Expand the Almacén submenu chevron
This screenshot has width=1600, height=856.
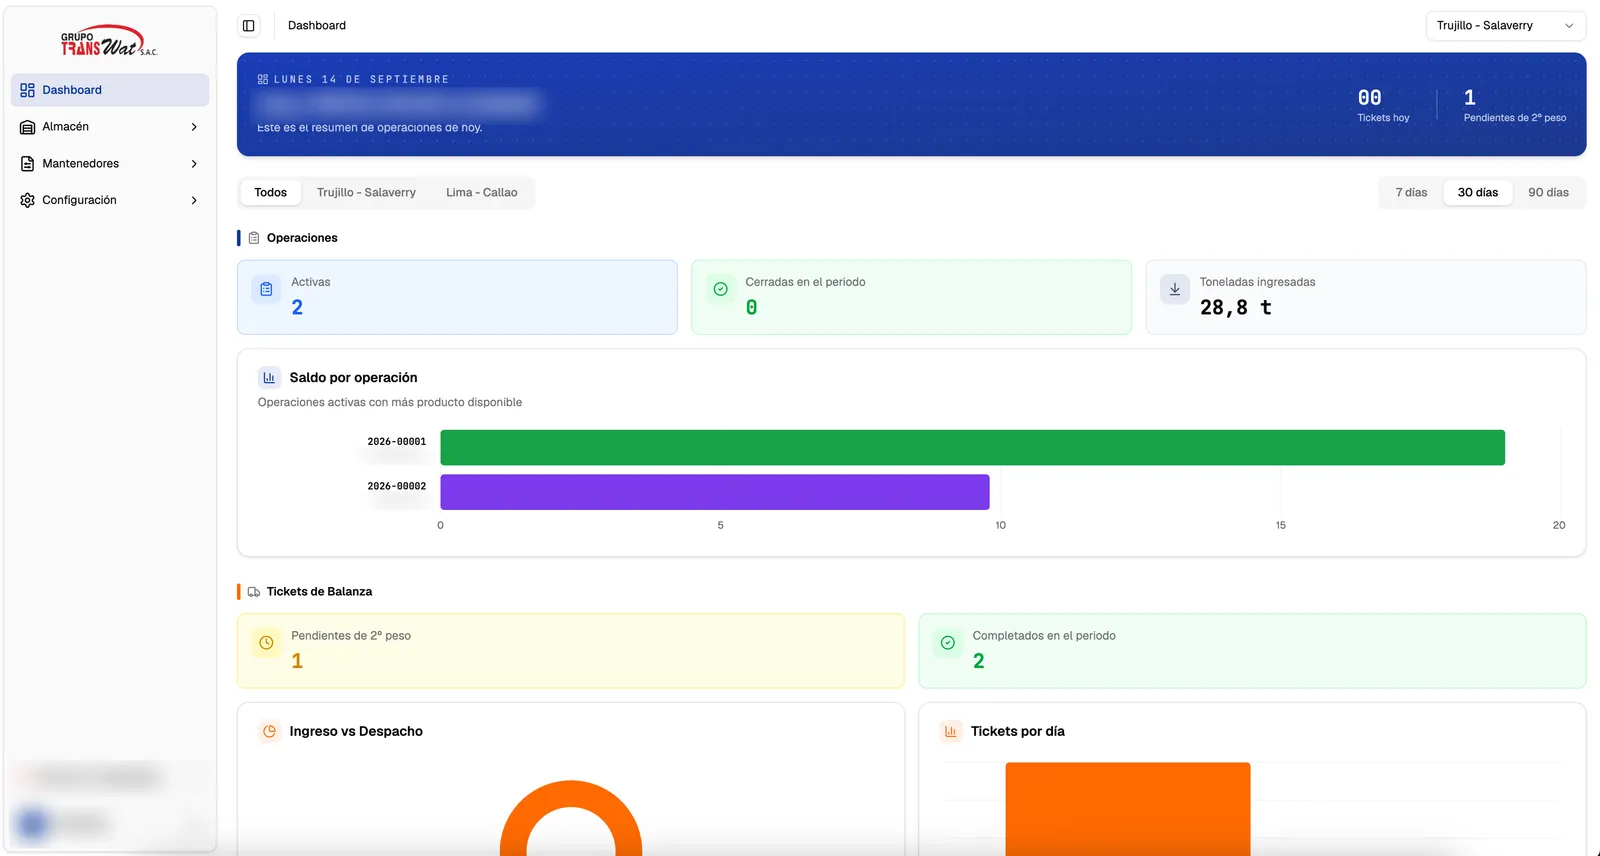(x=194, y=127)
